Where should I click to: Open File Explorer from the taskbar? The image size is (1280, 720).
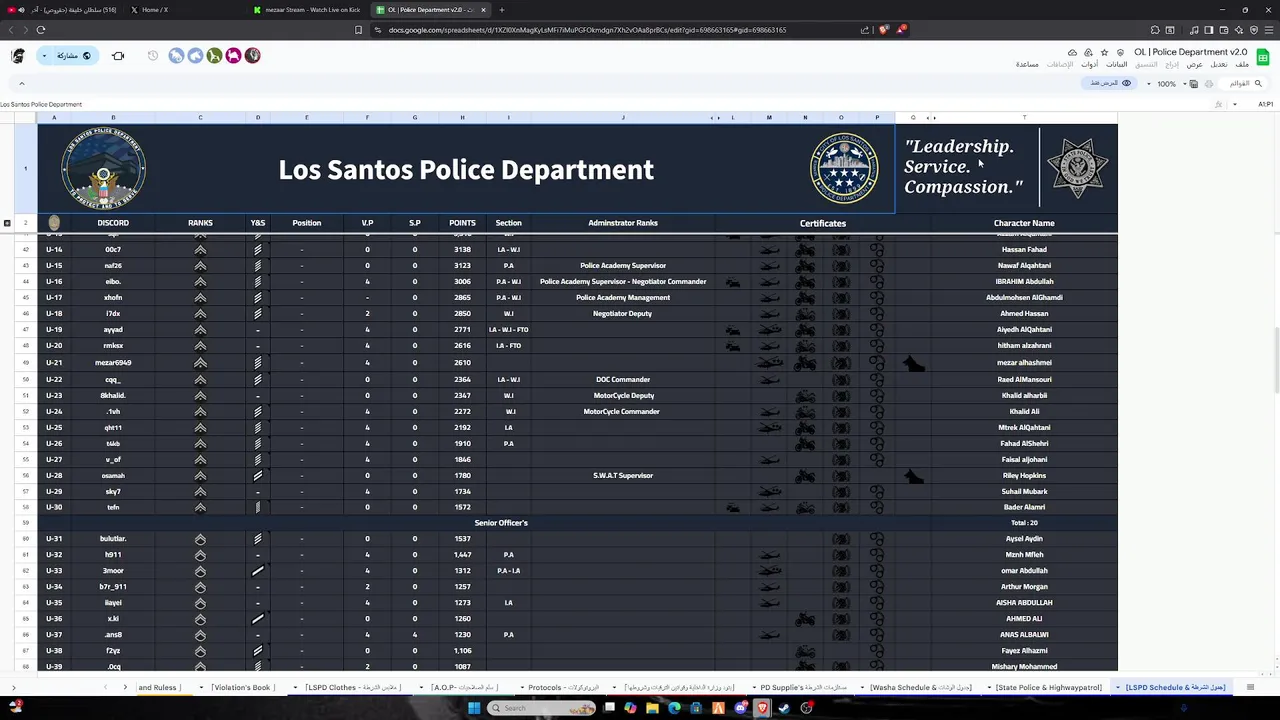pos(652,708)
